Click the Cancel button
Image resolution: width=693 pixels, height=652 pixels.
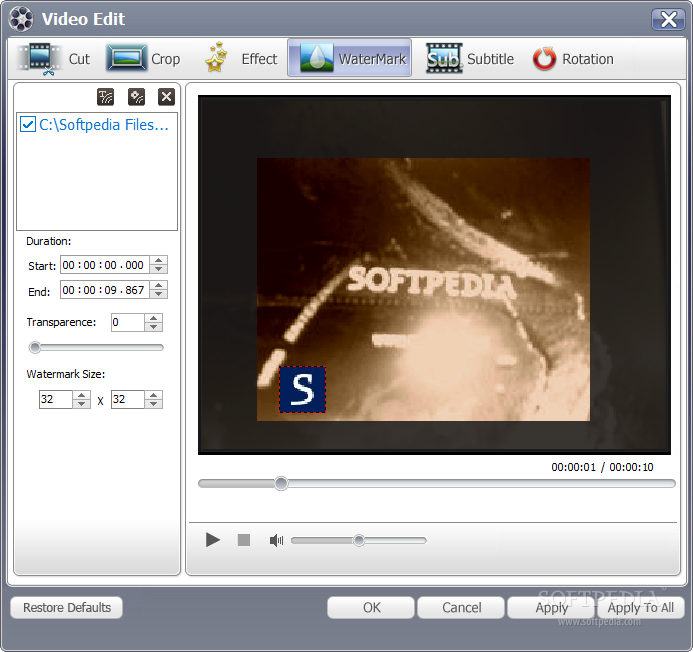click(461, 607)
